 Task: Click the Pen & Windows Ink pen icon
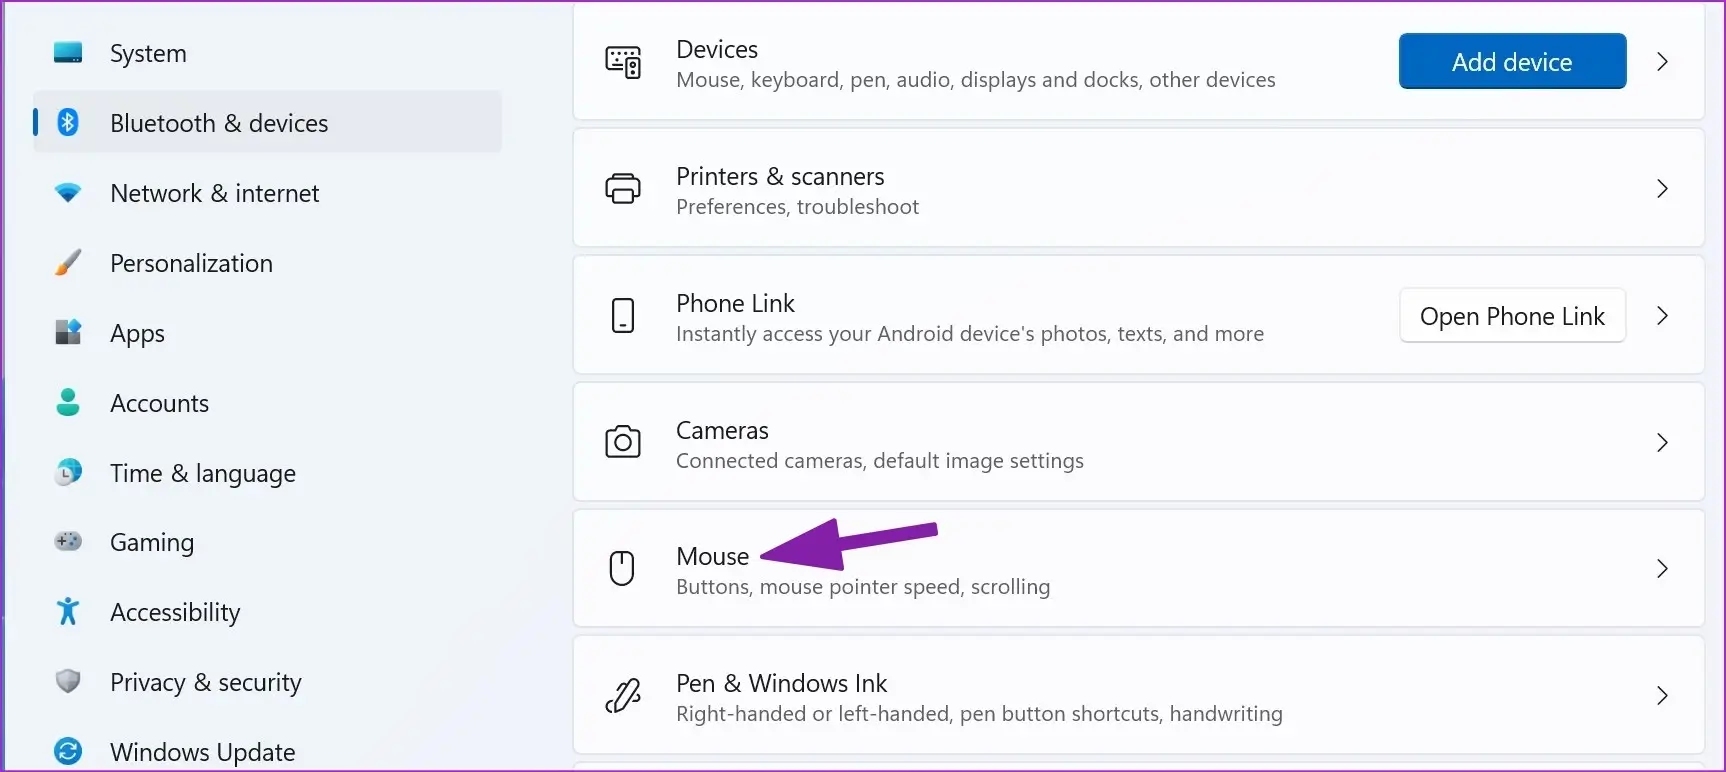click(623, 695)
